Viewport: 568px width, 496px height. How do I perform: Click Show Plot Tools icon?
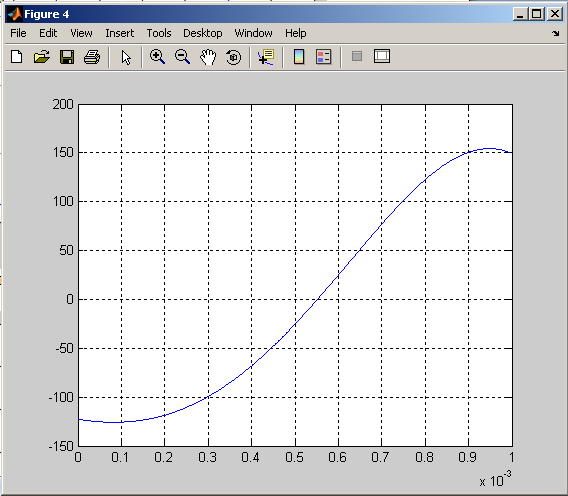[382, 56]
